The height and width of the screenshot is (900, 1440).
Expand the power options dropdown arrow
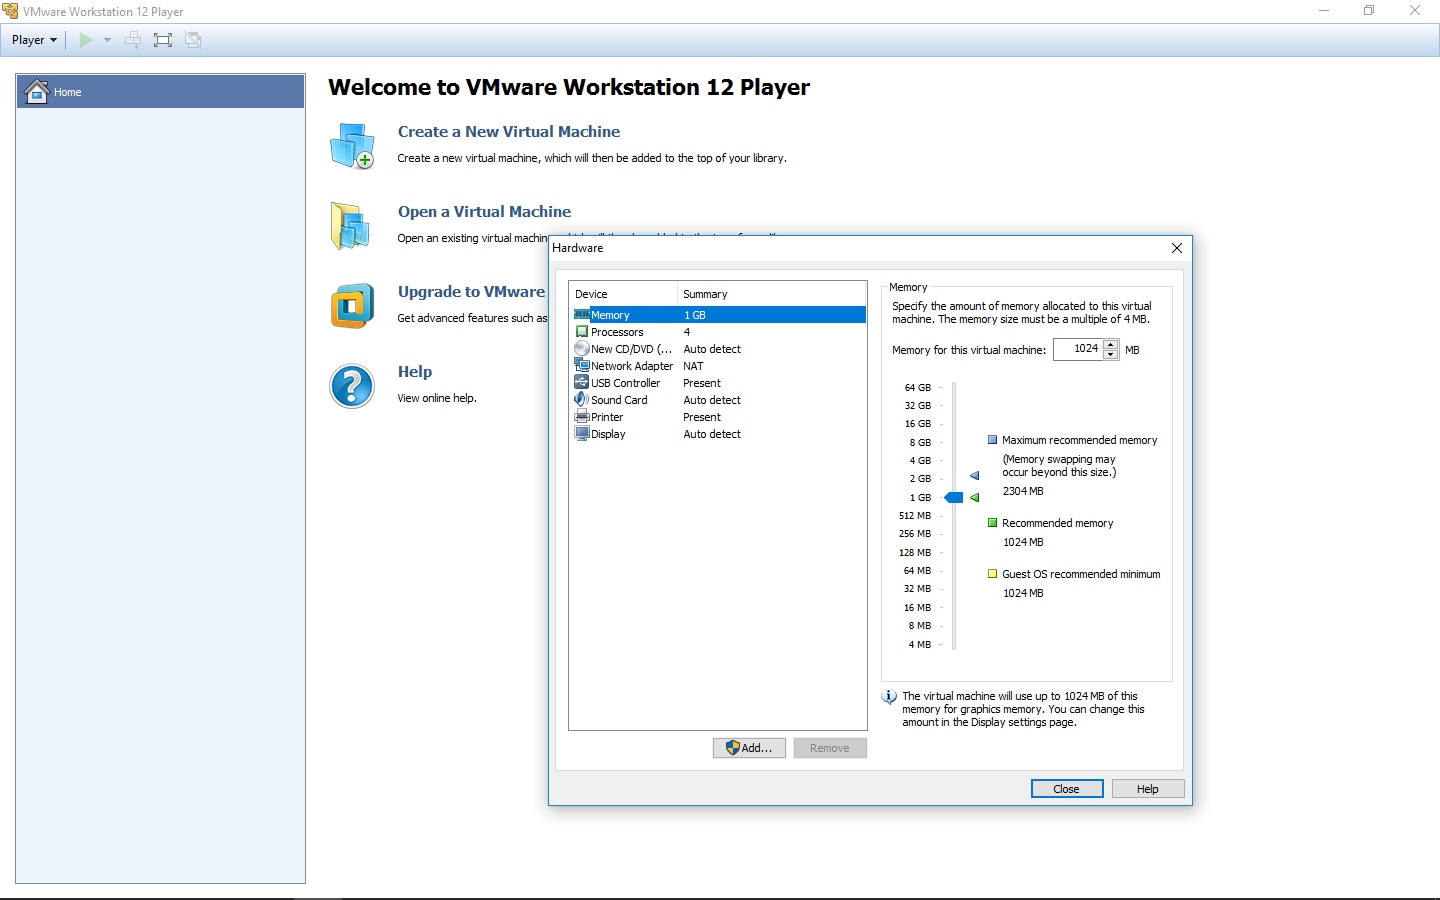(x=107, y=40)
